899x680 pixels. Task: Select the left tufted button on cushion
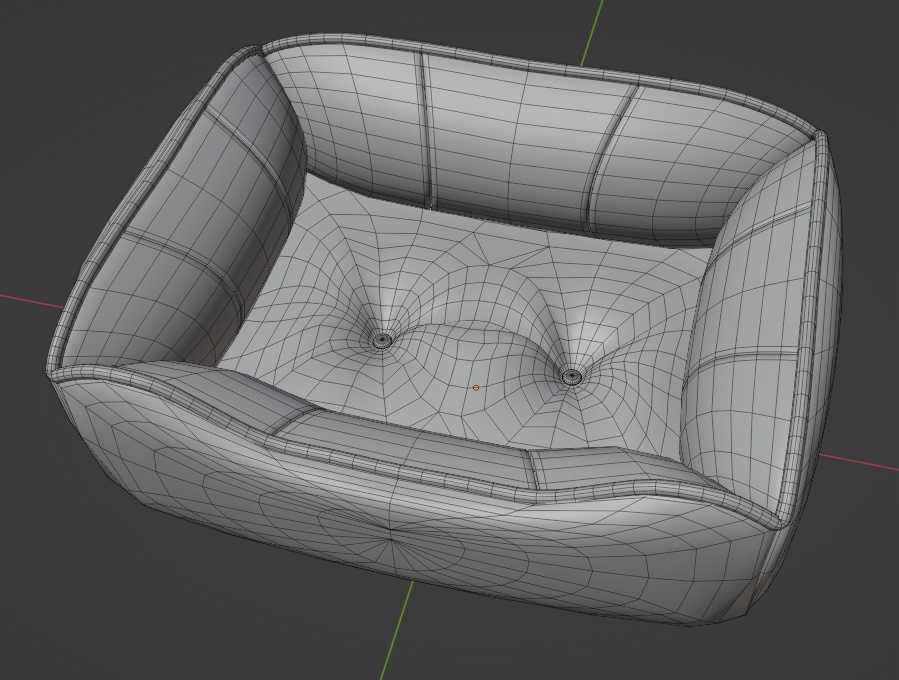(x=382, y=341)
